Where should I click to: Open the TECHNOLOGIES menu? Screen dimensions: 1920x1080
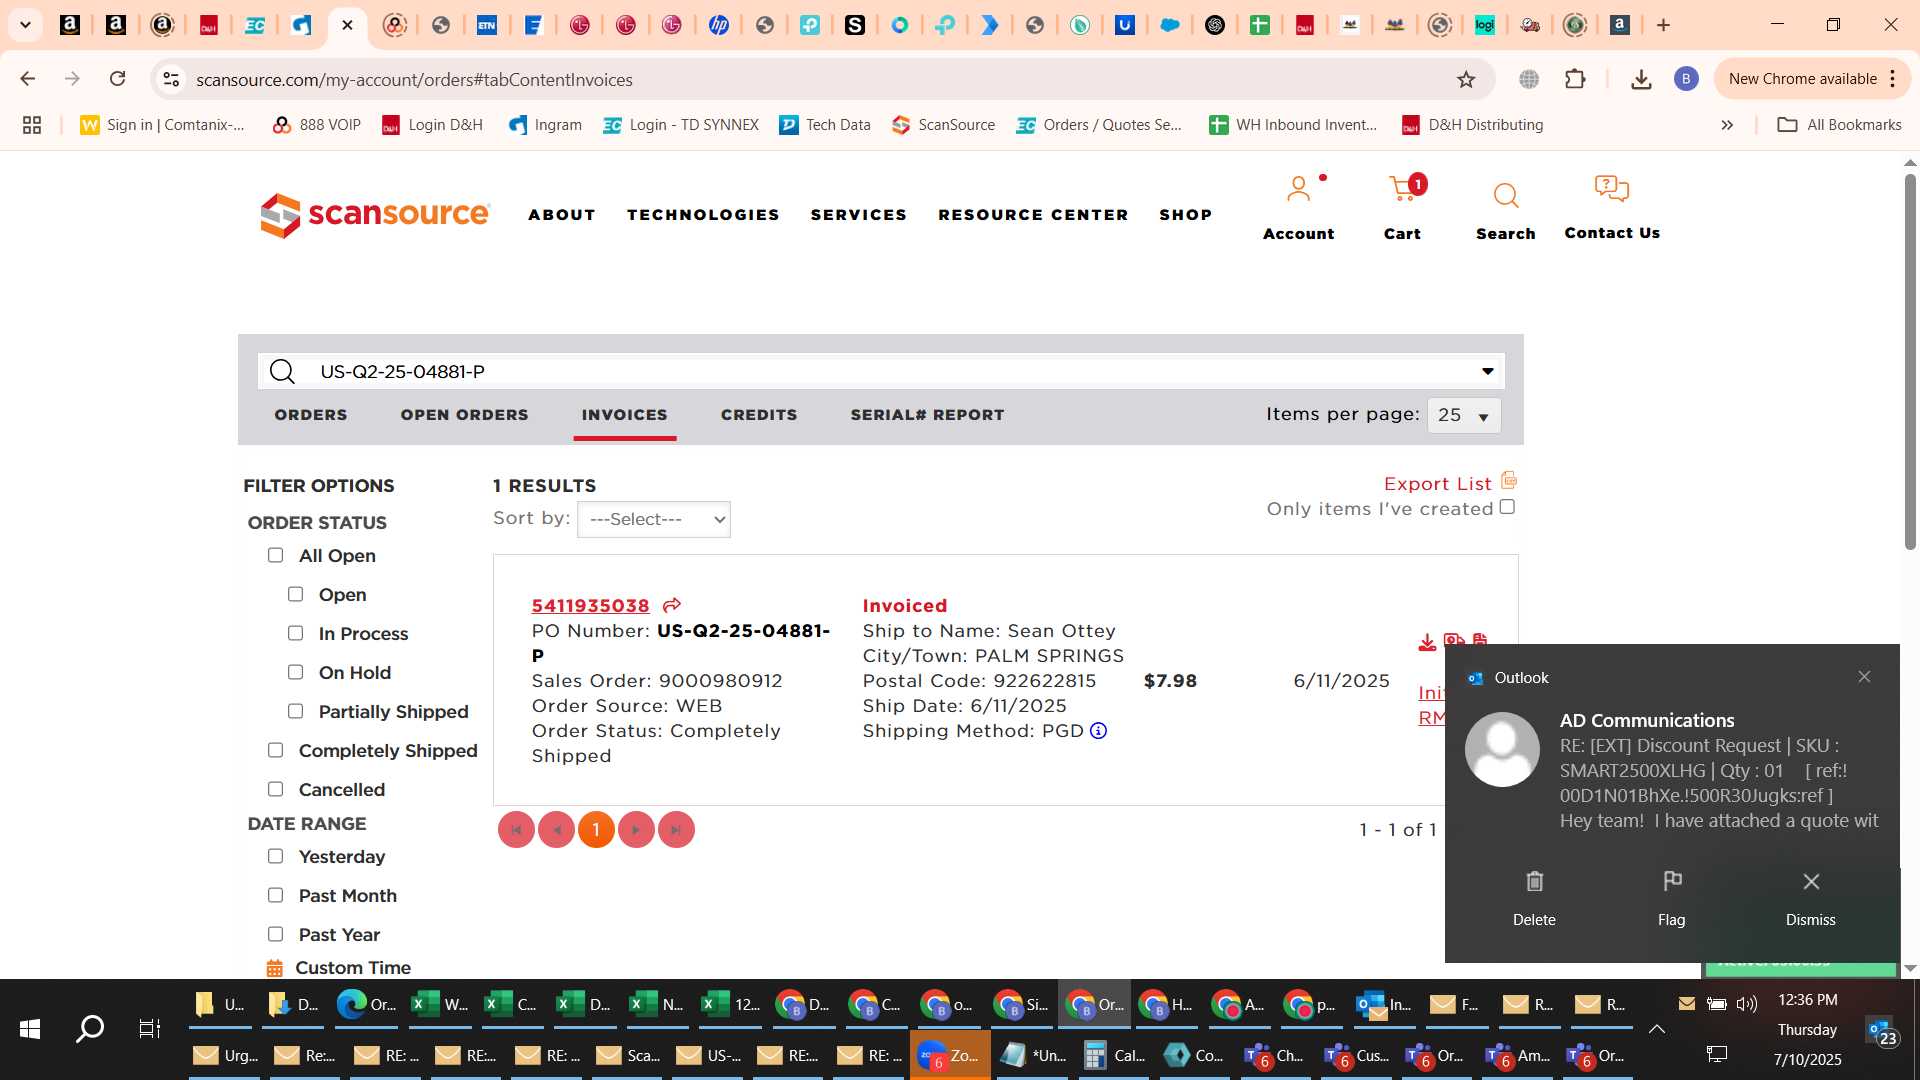tap(703, 215)
